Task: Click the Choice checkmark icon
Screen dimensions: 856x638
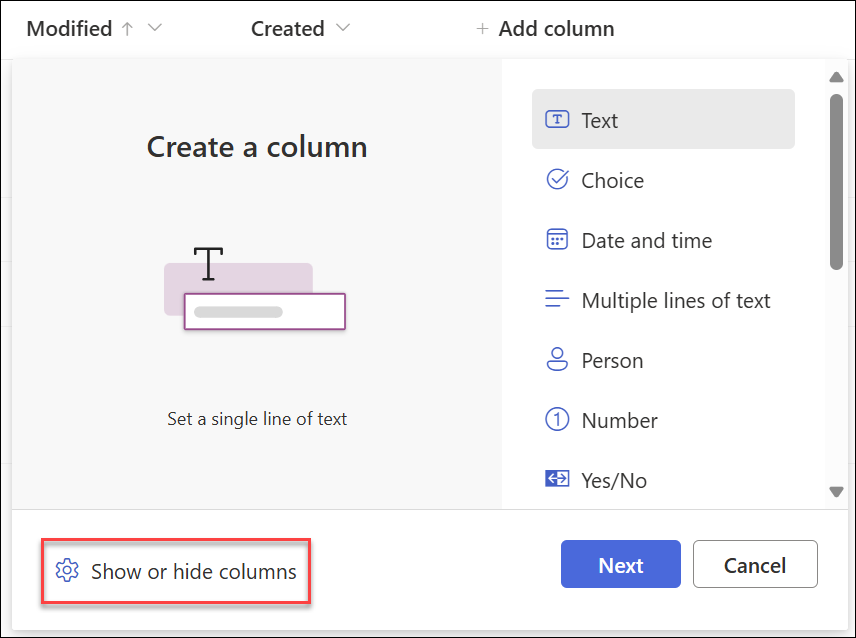Action: (x=558, y=180)
